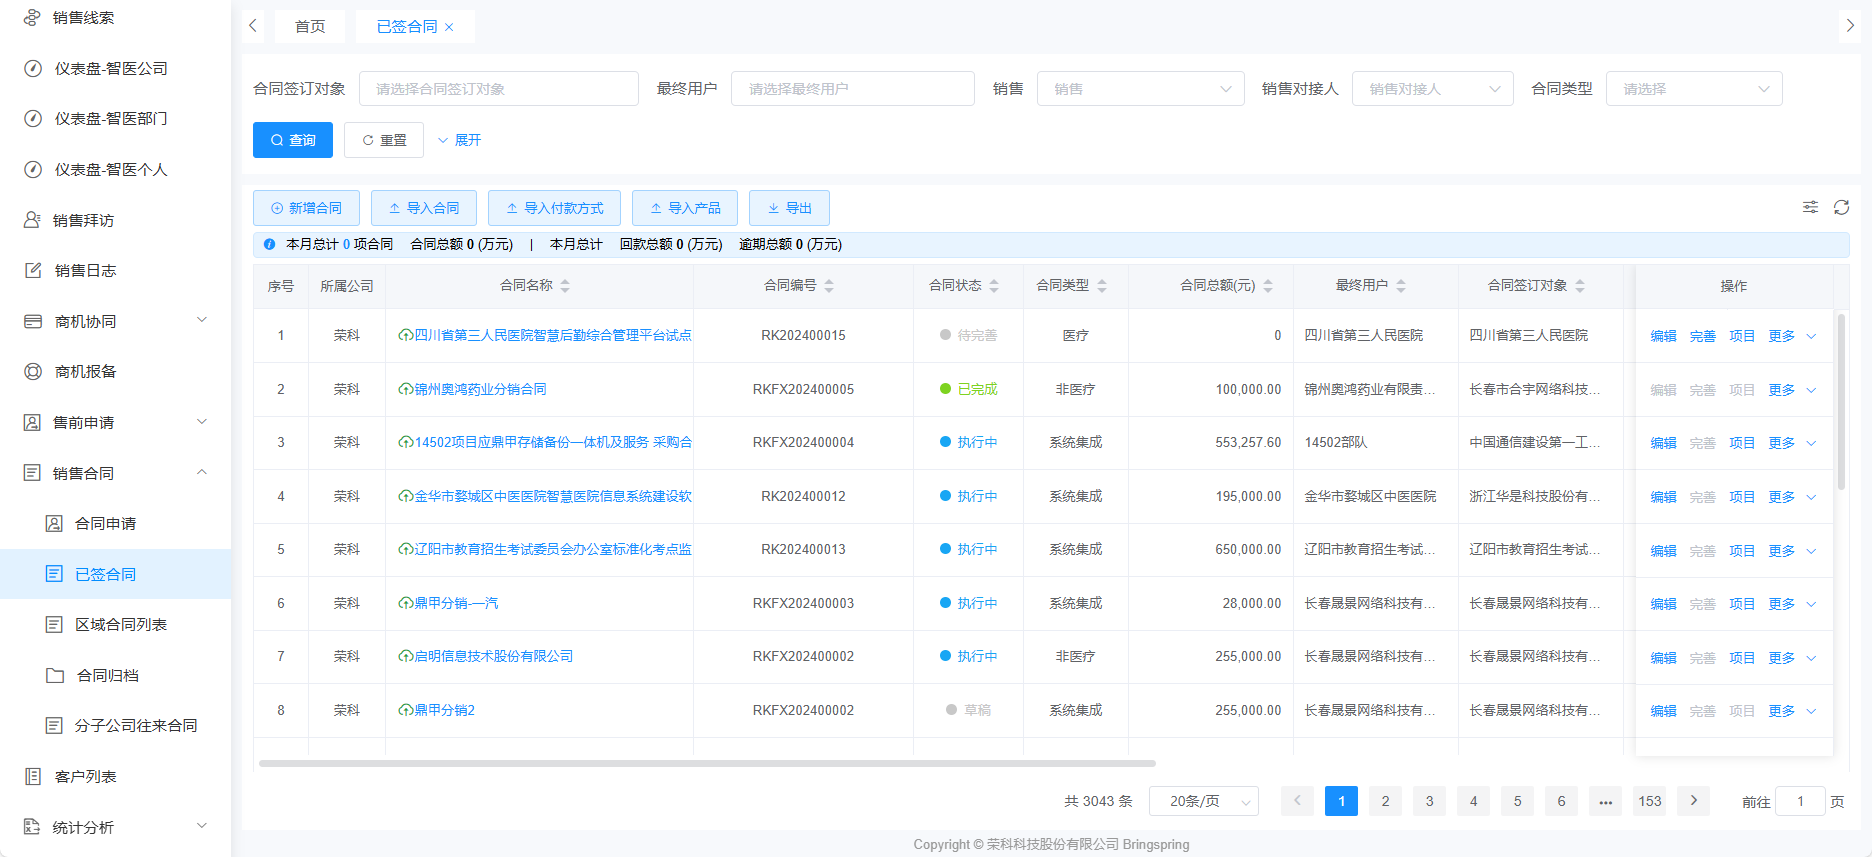Open the 20条/页 page size dropdown
The width and height of the screenshot is (1872, 857).
(x=1203, y=801)
